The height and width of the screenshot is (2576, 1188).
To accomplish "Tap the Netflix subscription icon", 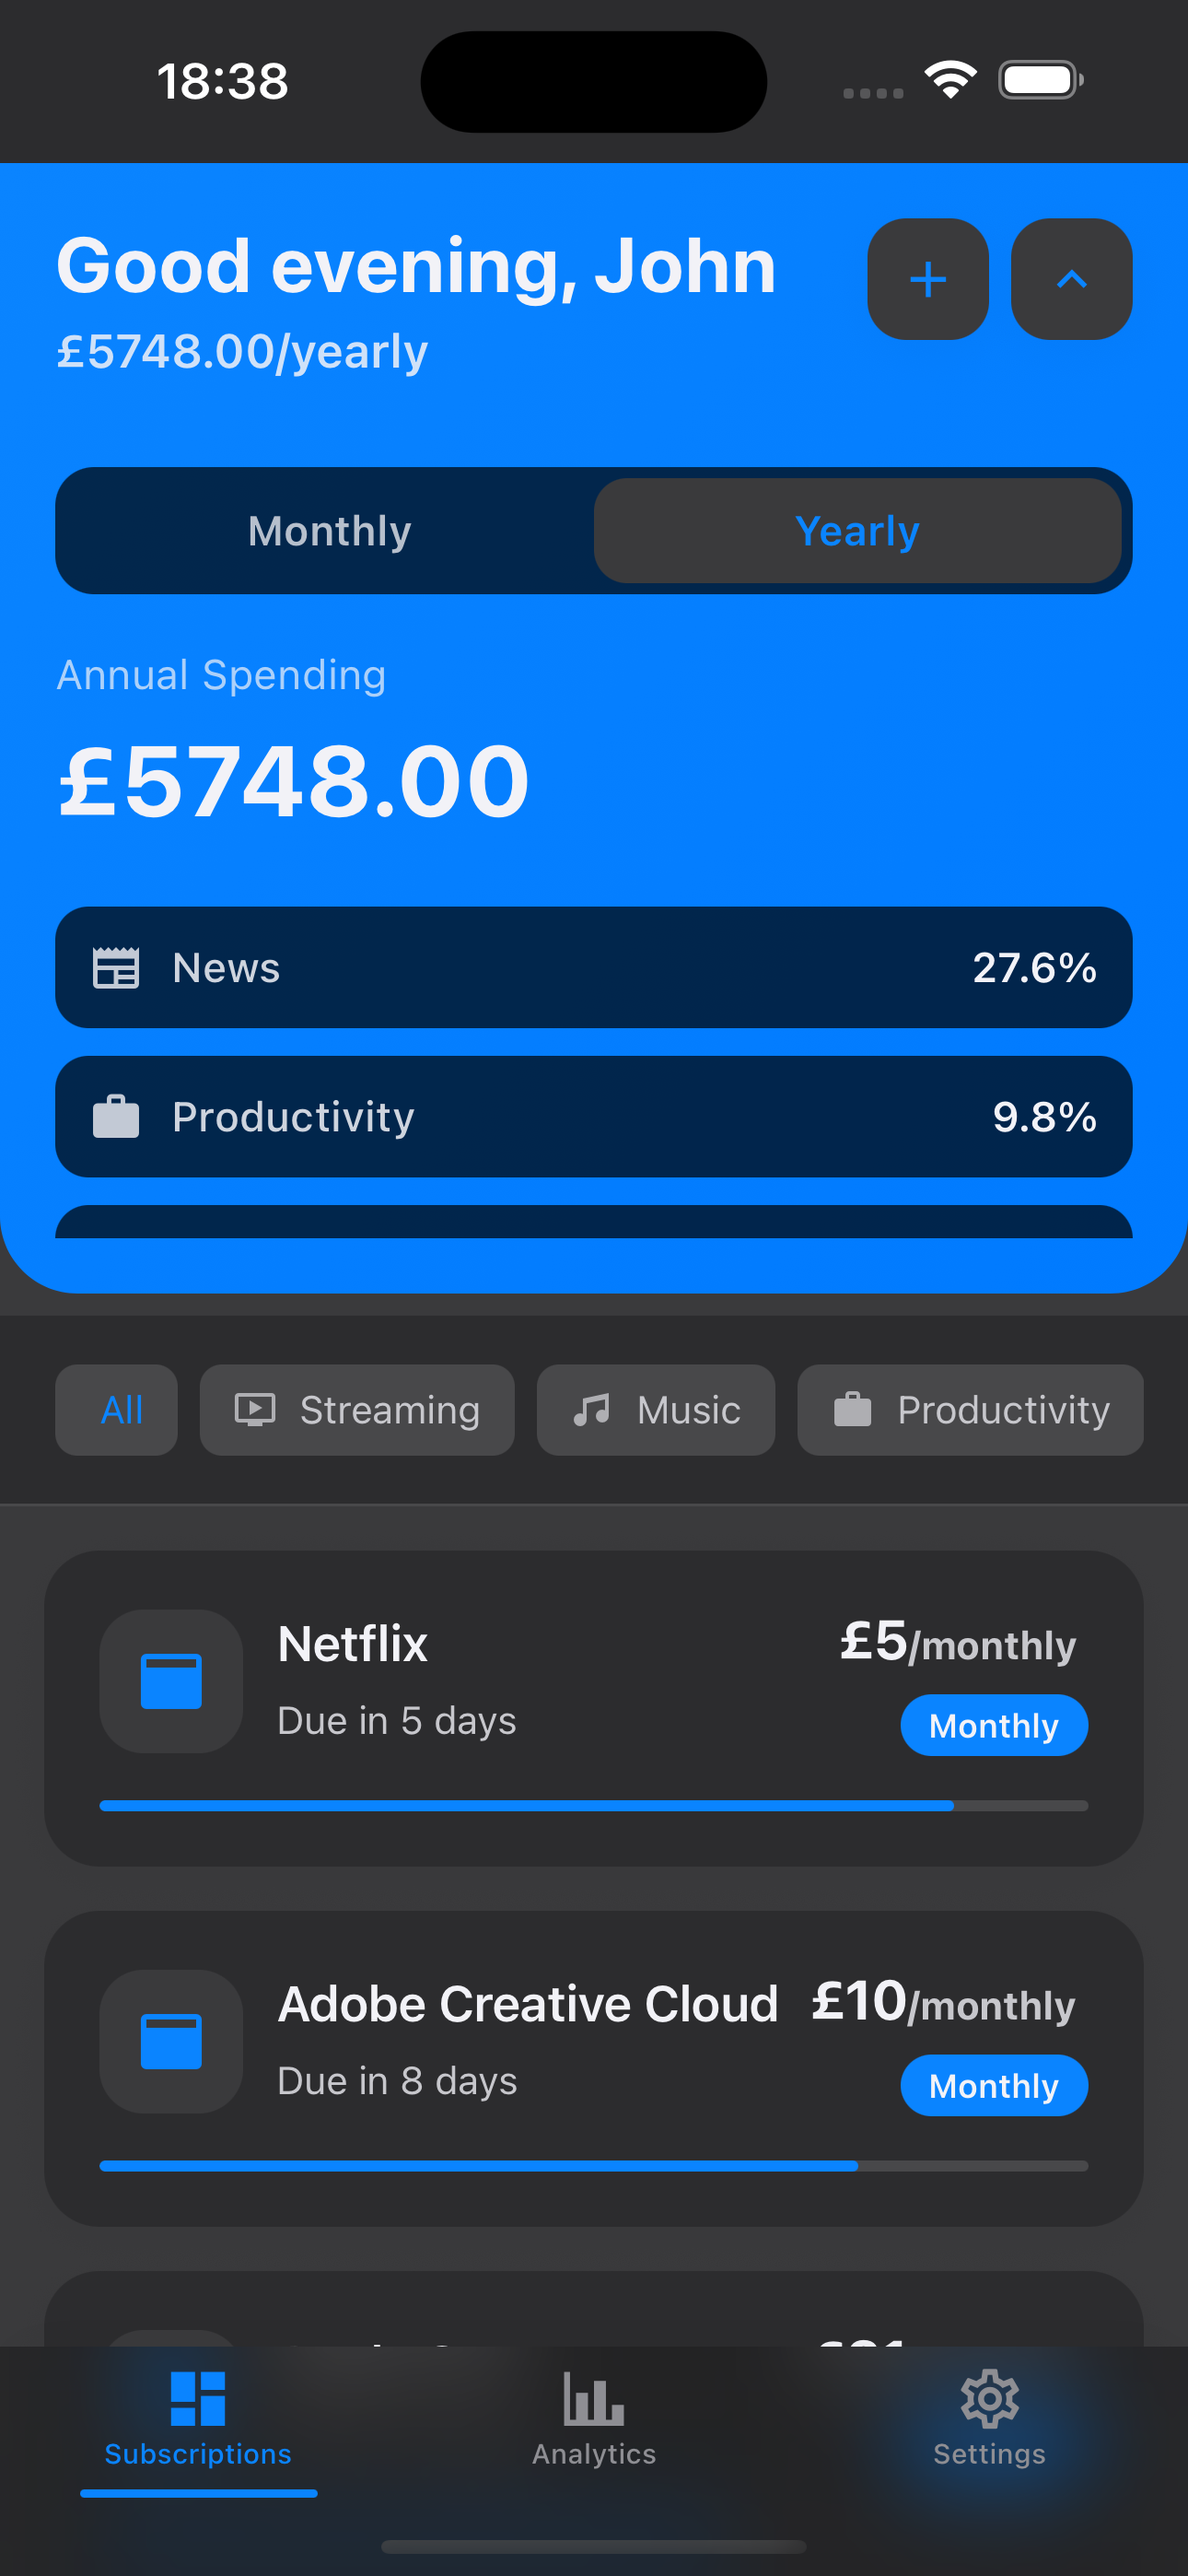I will [171, 1681].
